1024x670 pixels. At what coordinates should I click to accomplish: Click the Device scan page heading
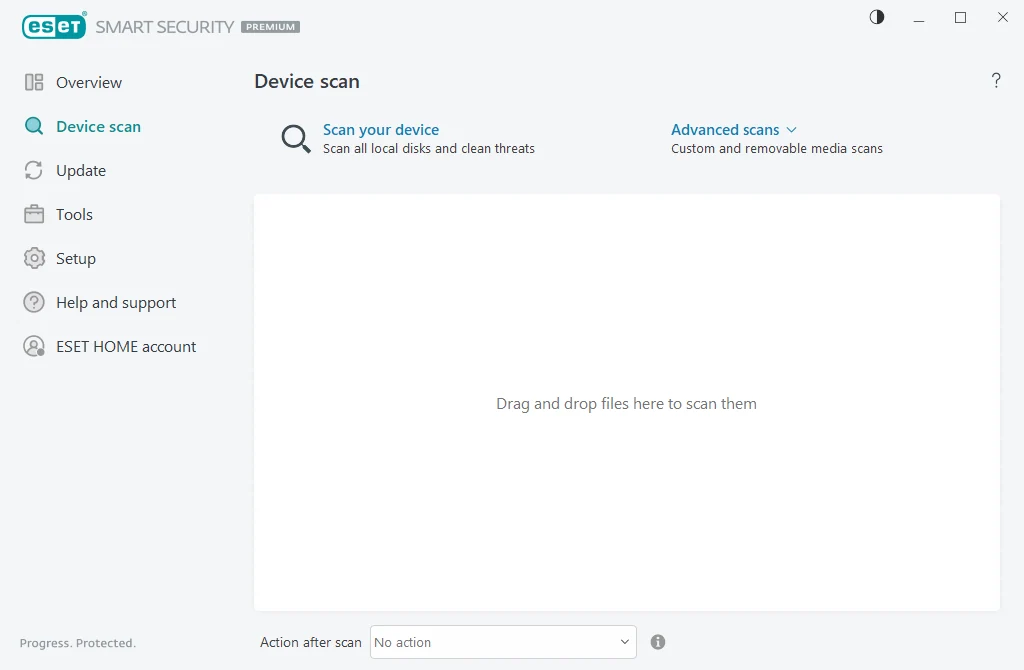[x=307, y=81]
